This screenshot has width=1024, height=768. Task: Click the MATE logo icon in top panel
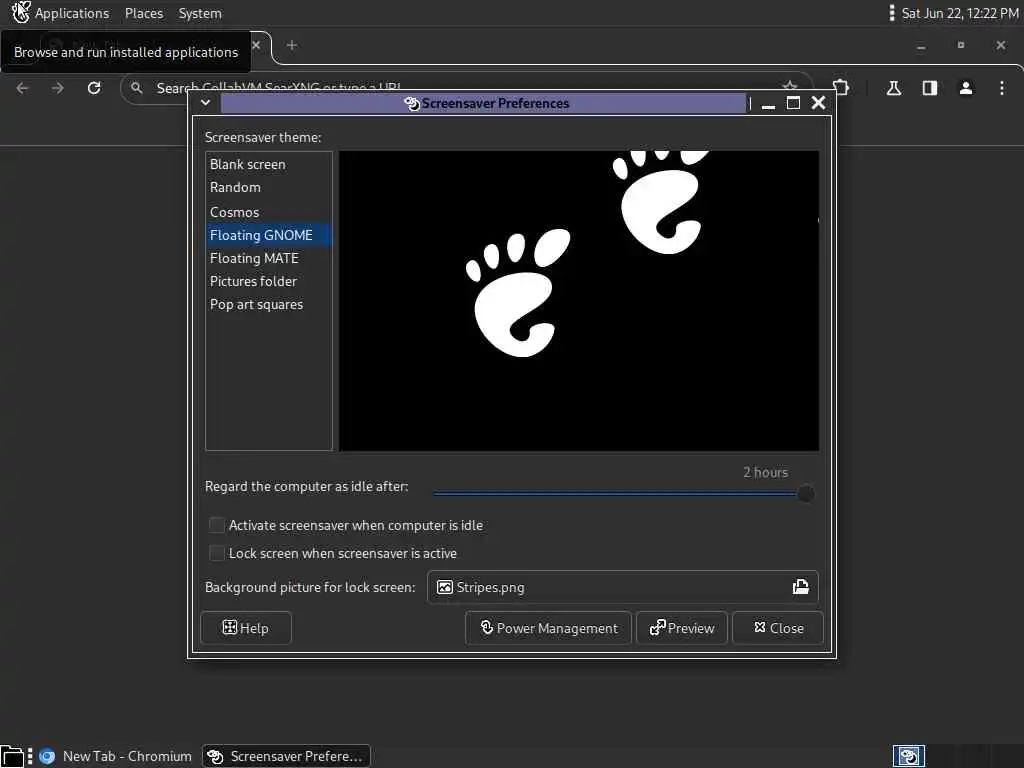click(x=21, y=12)
